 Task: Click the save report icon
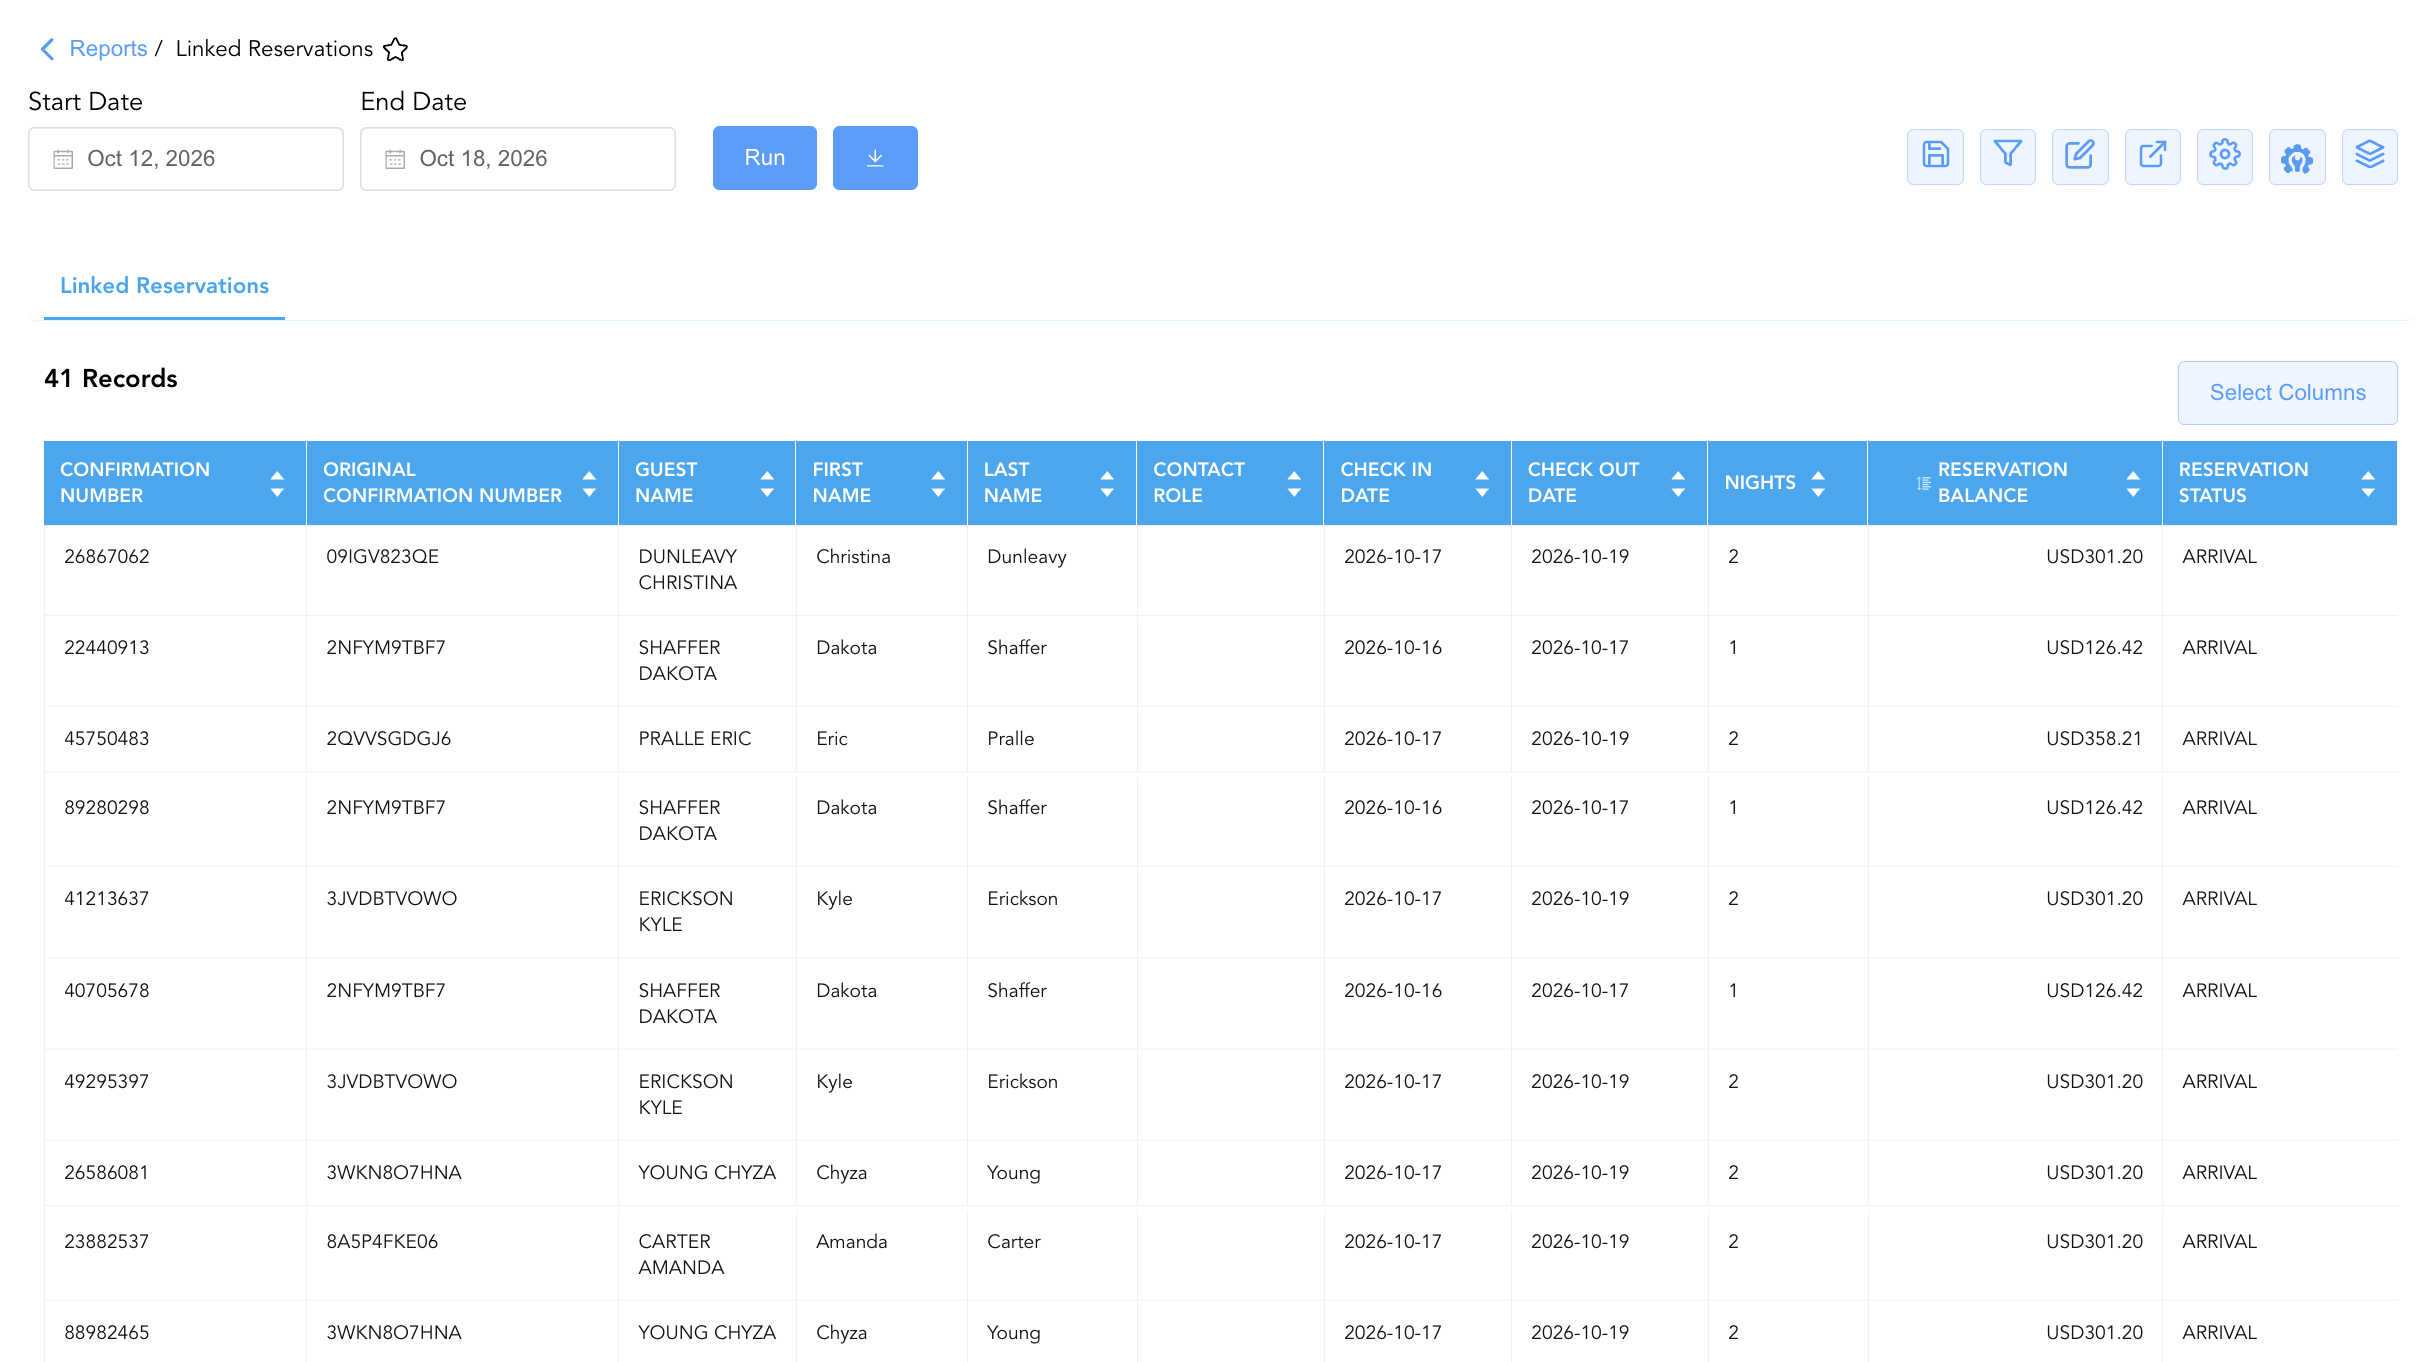coord(1935,157)
